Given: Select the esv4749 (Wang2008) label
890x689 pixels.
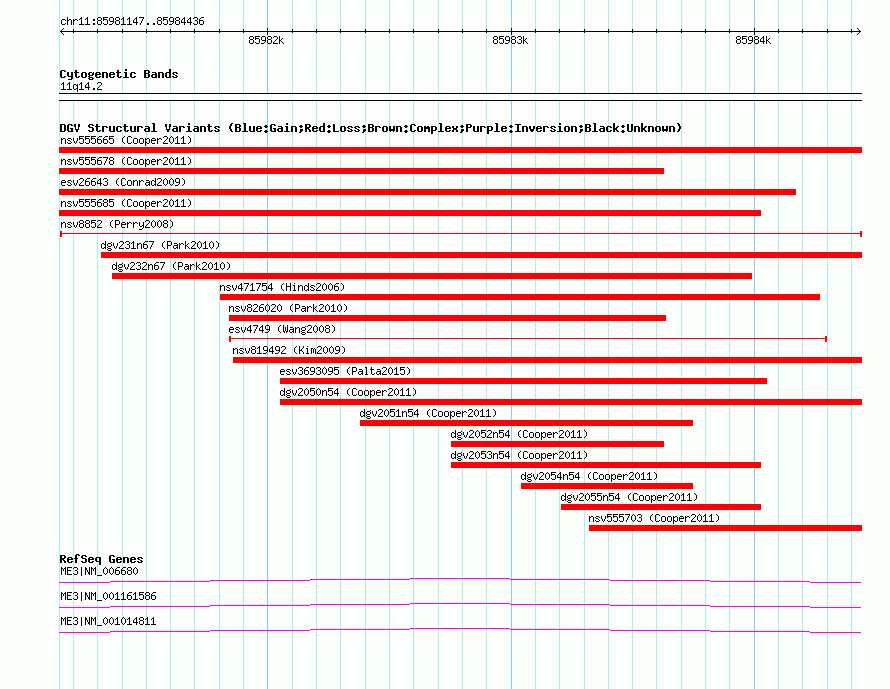Looking at the screenshot, I should (x=282, y=329).
